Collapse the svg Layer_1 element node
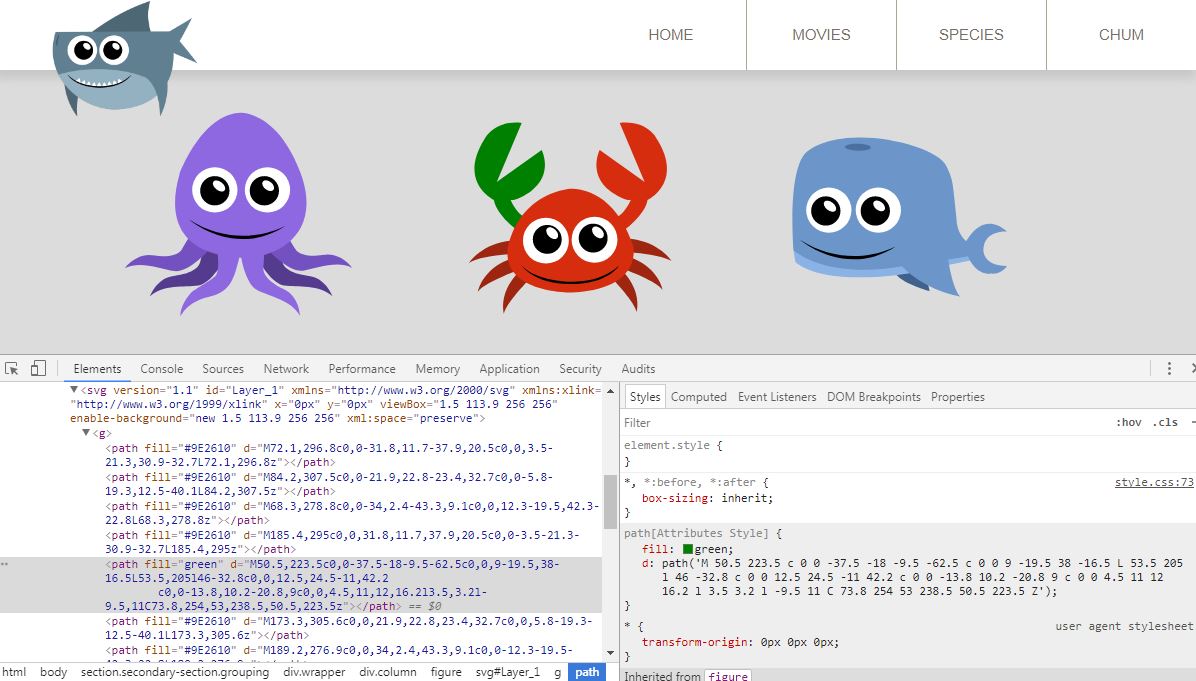Screen dimensions: 1196x681 74,389
